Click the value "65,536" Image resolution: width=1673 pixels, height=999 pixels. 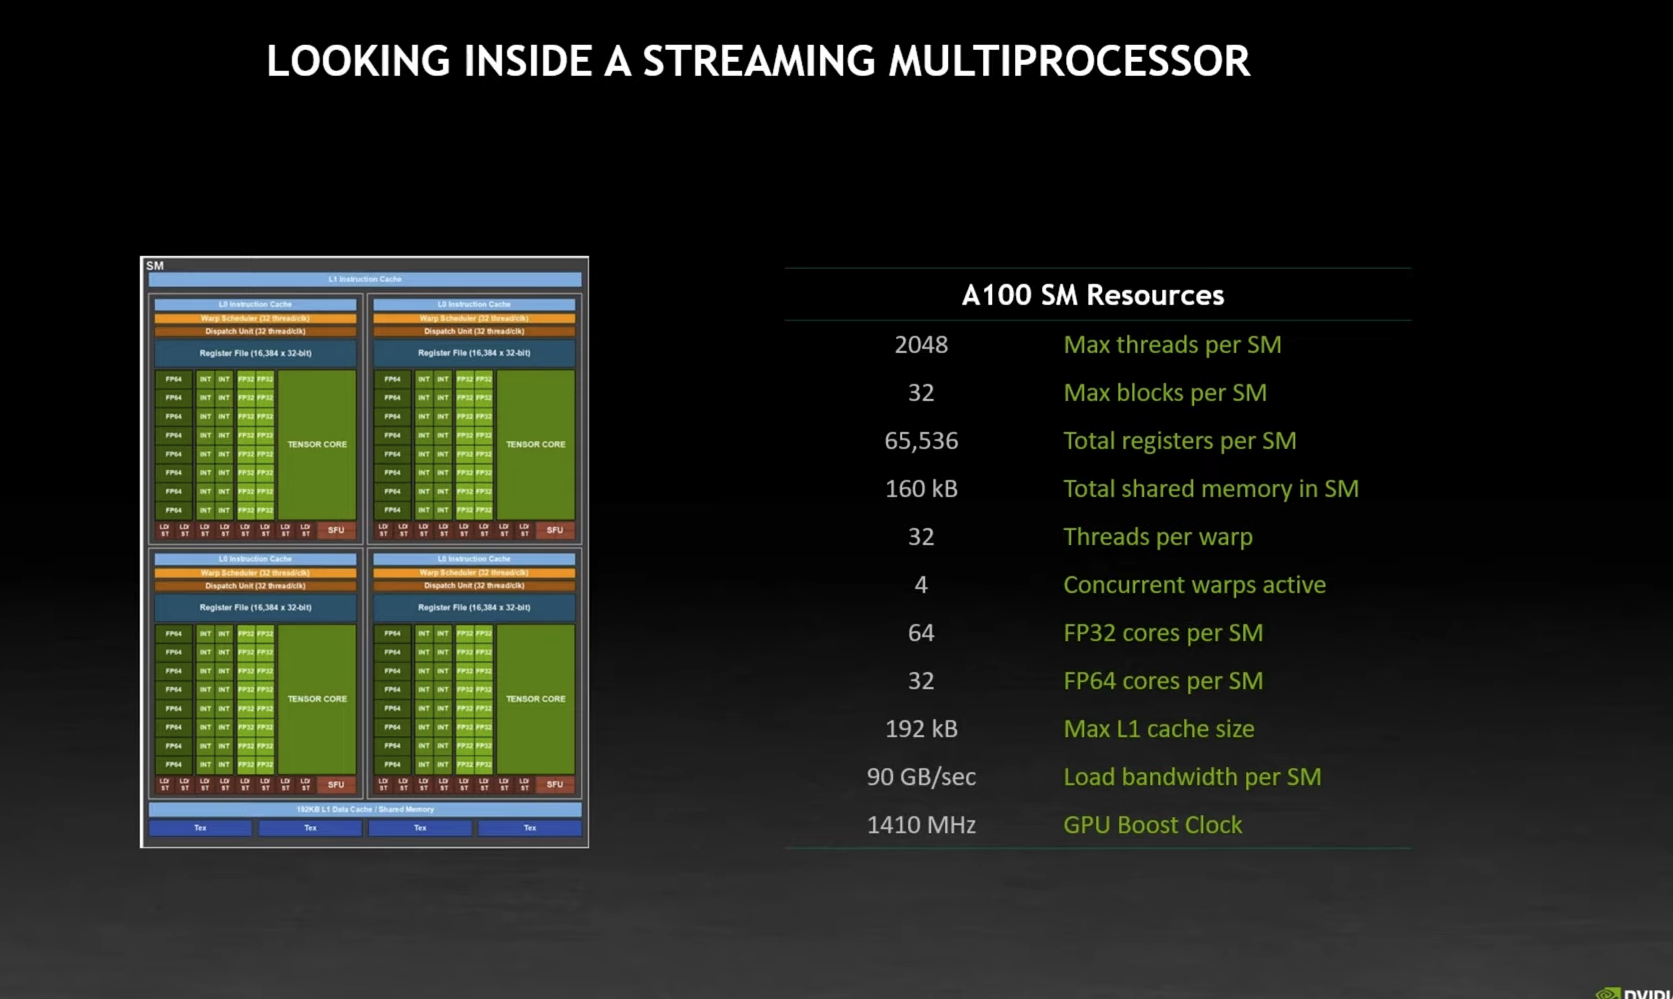point(921,441)
